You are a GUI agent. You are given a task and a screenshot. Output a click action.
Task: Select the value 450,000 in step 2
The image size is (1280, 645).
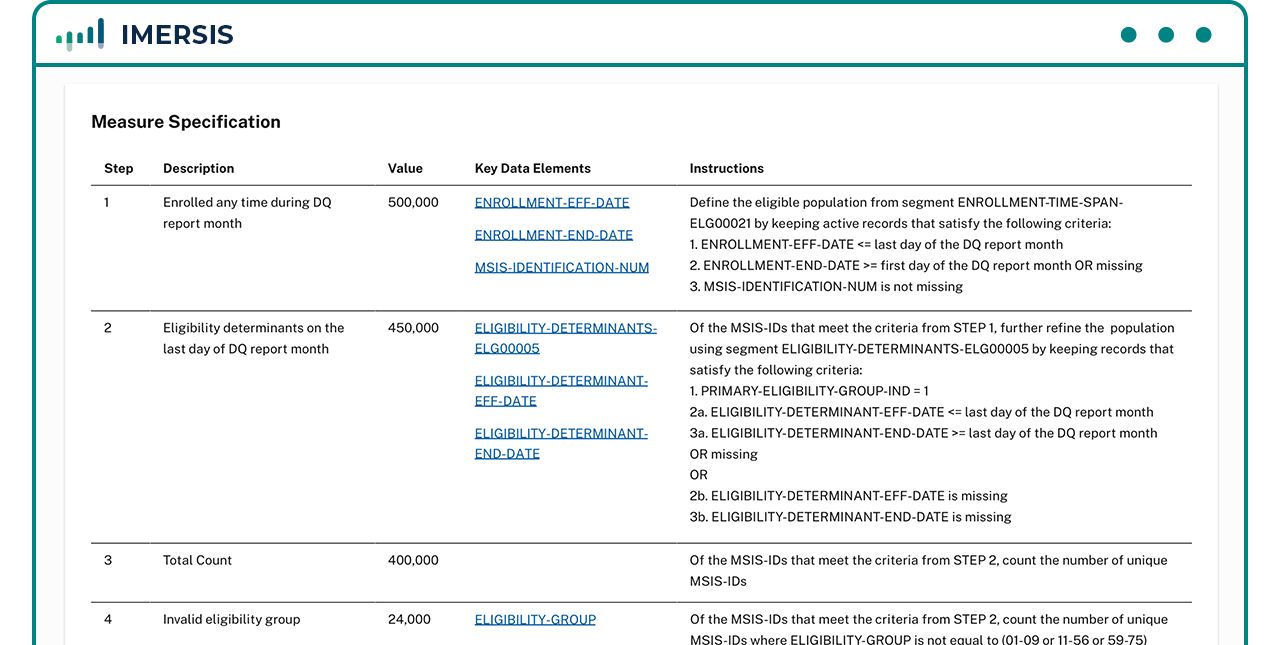point(413,327)
